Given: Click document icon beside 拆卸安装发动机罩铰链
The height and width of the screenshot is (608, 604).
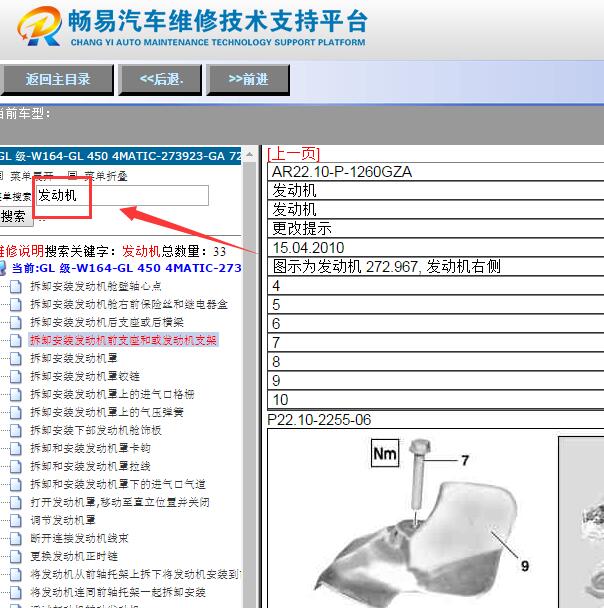Looking at the screenshot, I should point(16,376).
